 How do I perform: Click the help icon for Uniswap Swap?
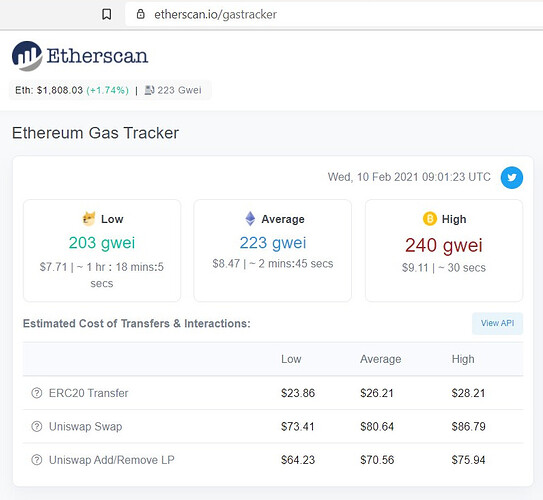37,427
